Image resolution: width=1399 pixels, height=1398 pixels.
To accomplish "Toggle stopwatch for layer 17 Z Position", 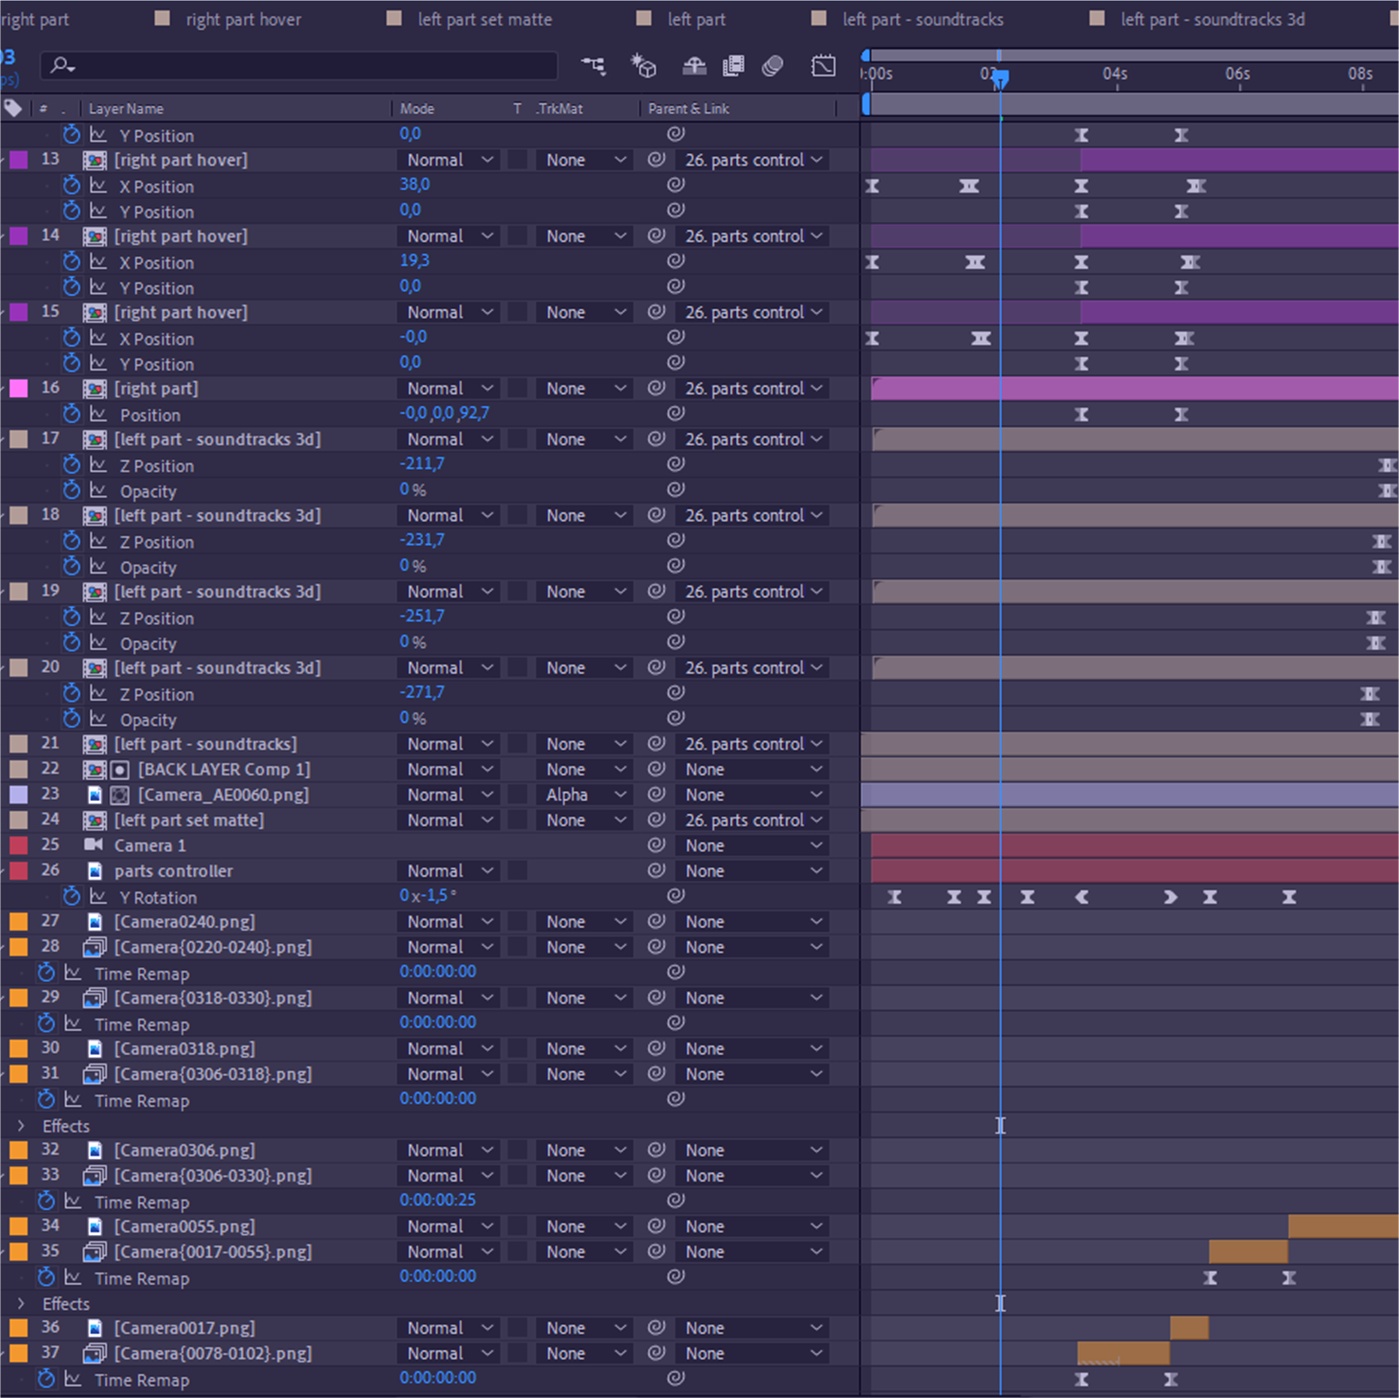I will tap(71, 465).
